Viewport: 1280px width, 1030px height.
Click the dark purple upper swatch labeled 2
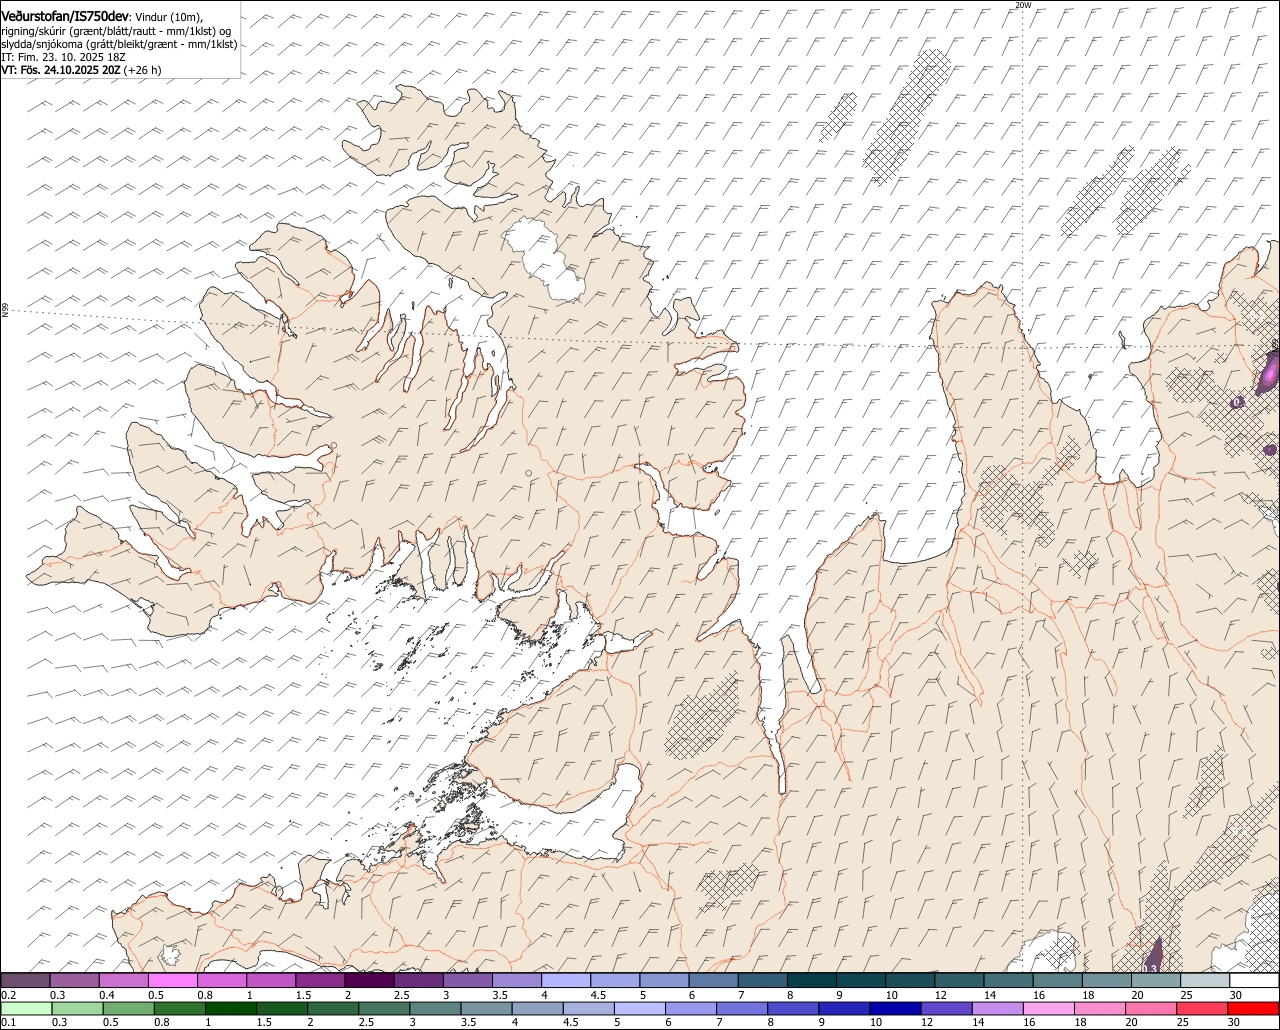[369, 980]
